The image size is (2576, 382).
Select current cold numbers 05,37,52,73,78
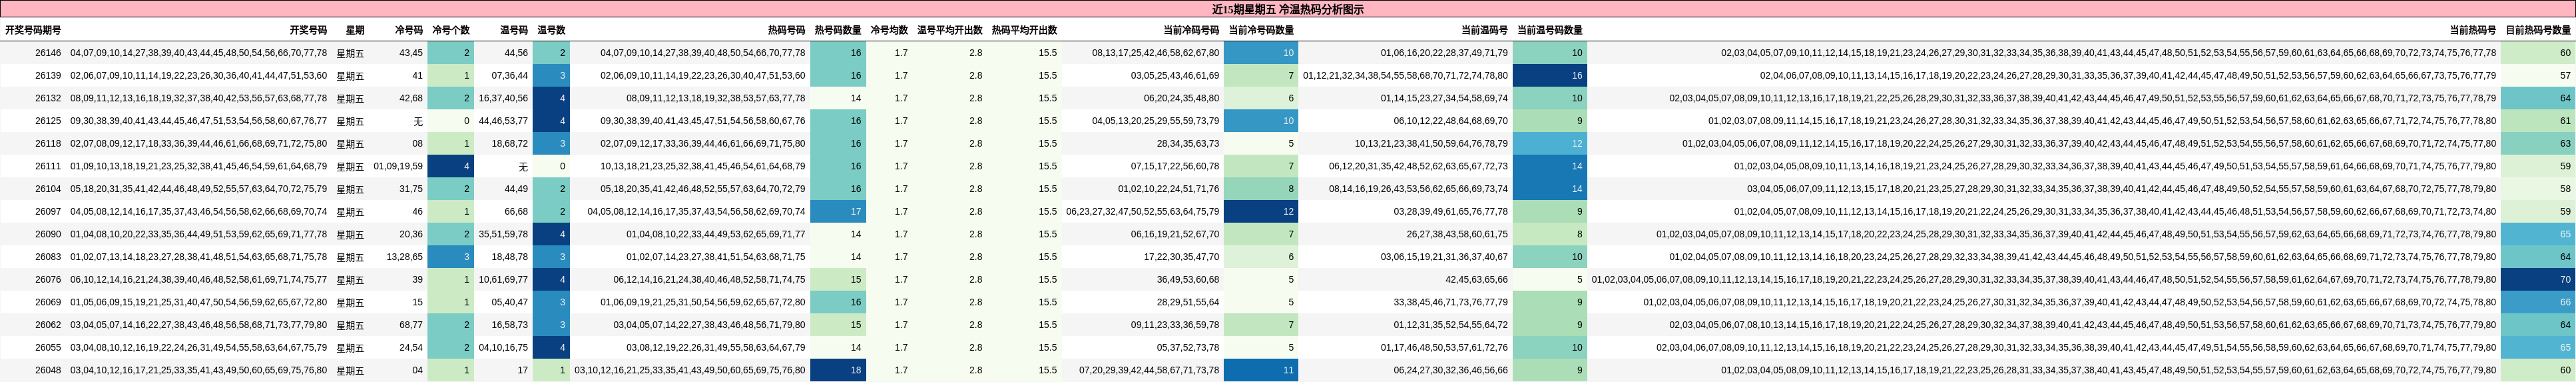pyautogui.click(x=1188, y=348)
